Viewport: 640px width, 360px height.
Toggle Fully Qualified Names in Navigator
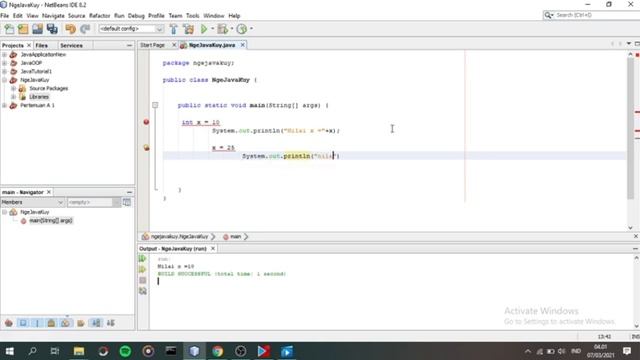pos(81,323)
